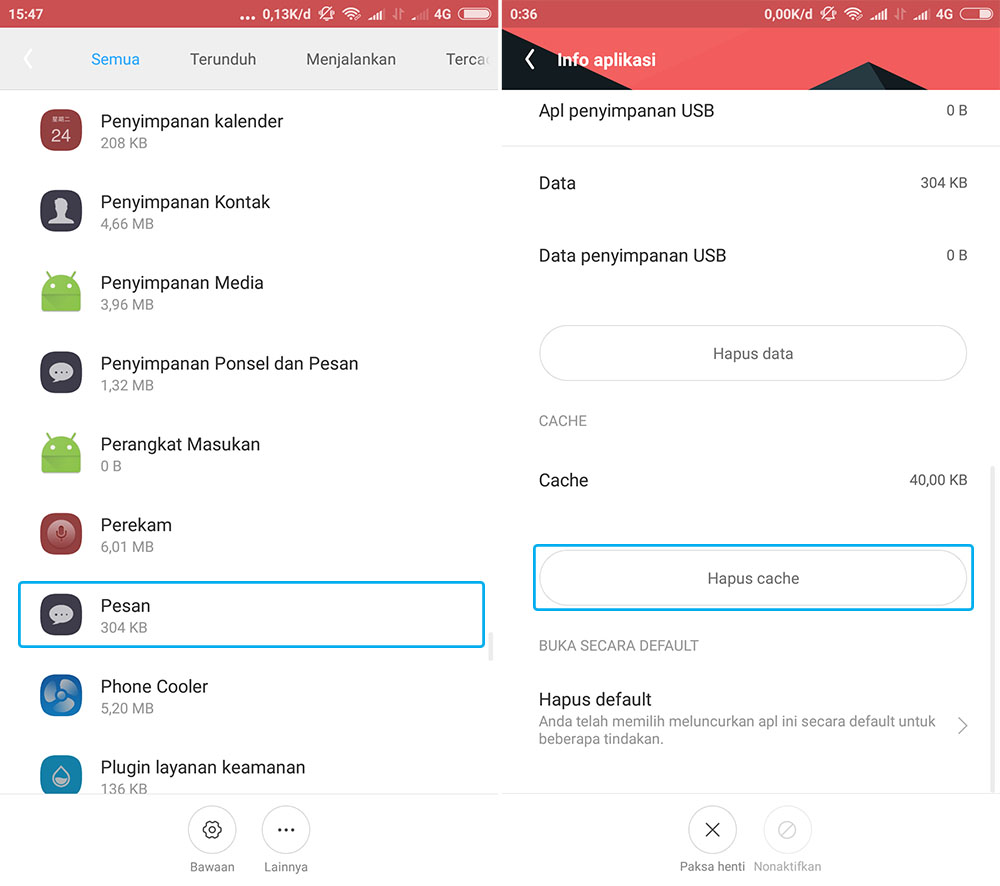This screenshot has height=886, width=1000.
Task: Open the Lainnya three-dots menu
Action: (x=286, y=830)
